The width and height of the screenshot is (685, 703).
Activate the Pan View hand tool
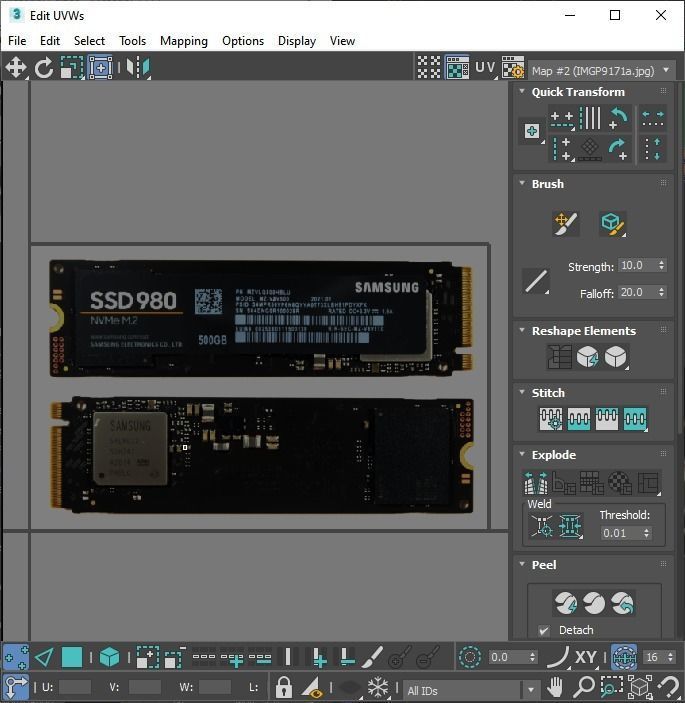[x=555, y=687]
